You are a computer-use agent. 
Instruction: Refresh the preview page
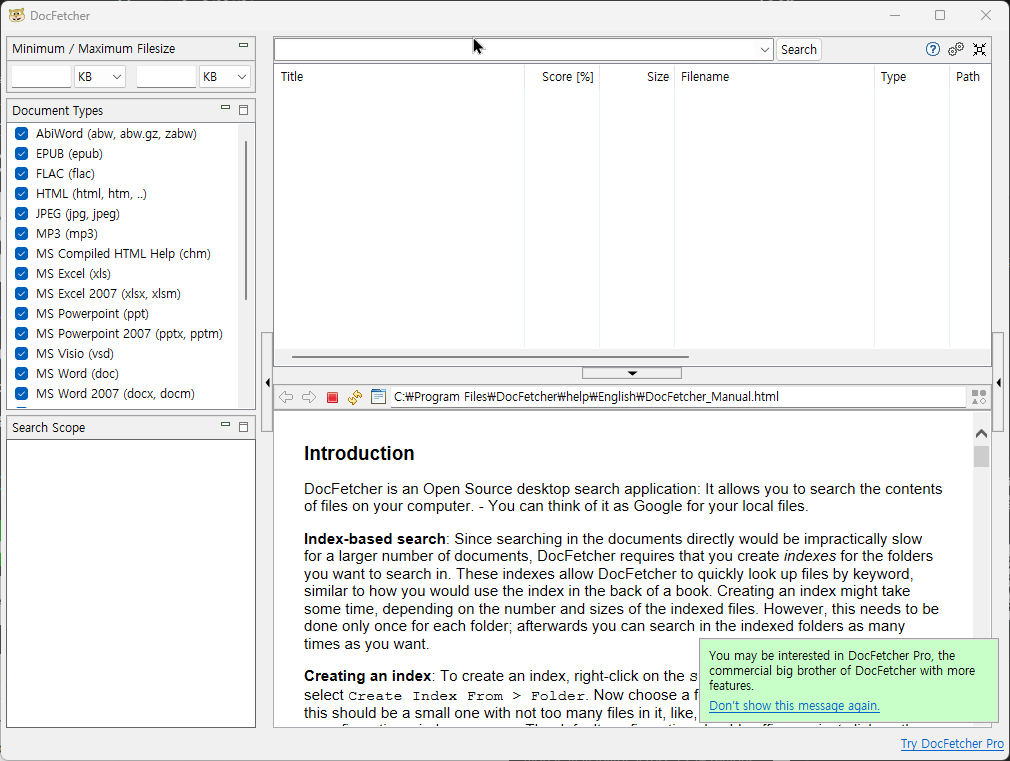click(355, 397)
